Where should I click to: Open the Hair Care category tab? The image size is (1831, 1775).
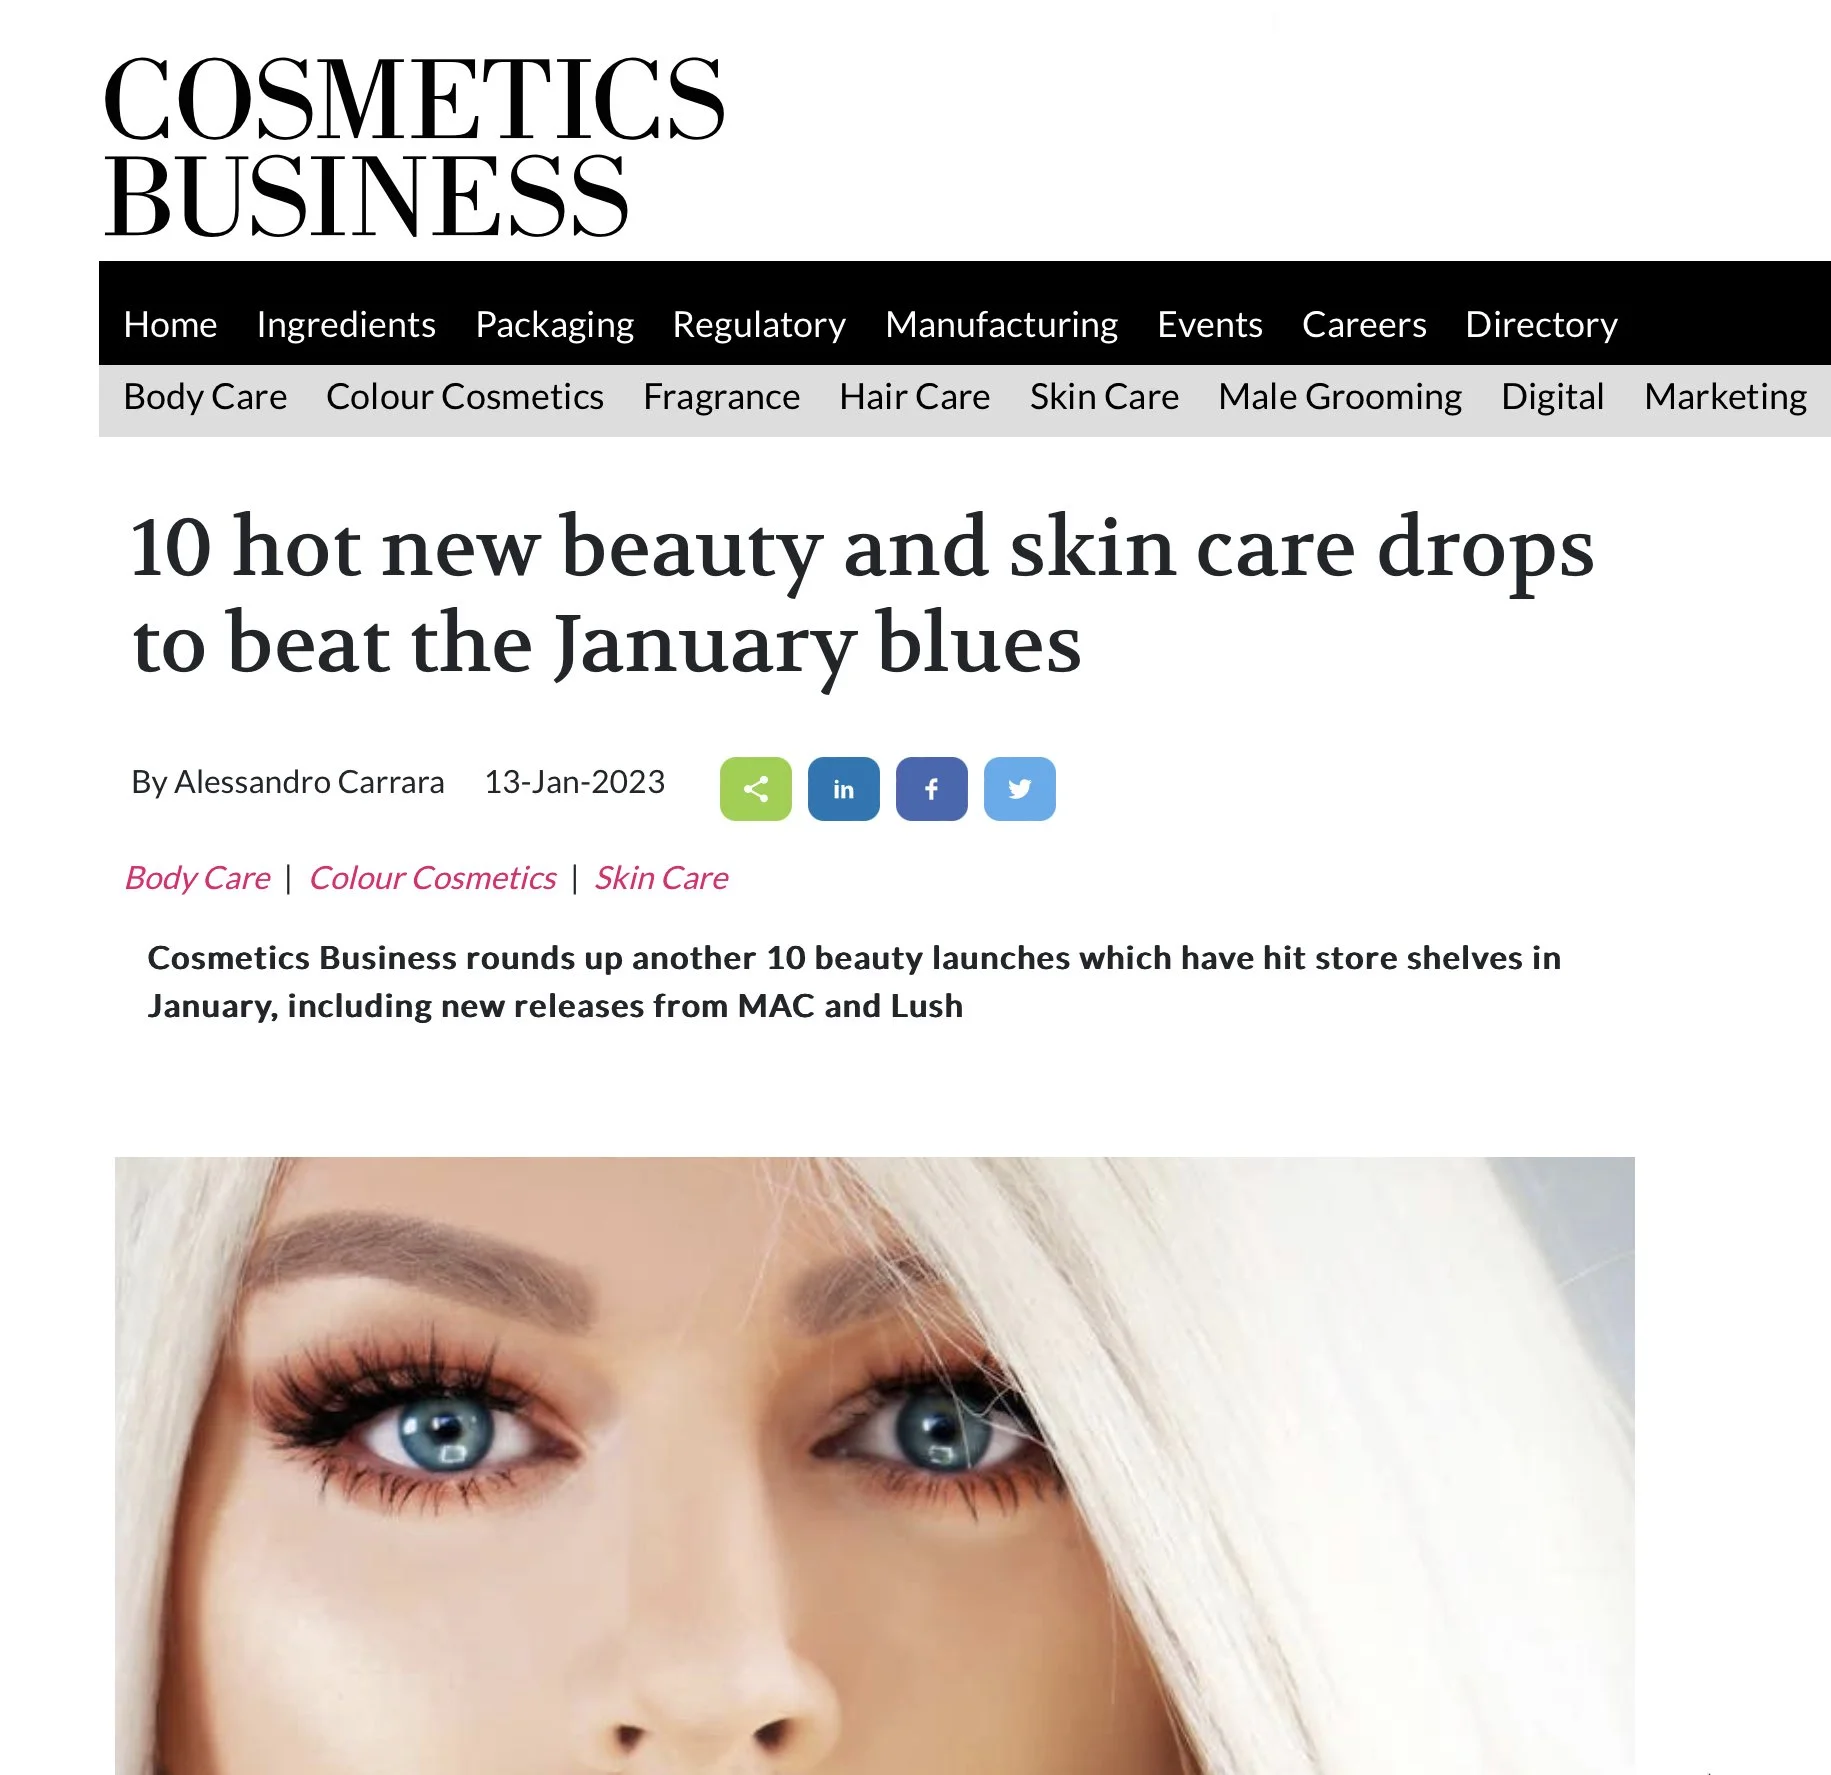pos(914,397)
